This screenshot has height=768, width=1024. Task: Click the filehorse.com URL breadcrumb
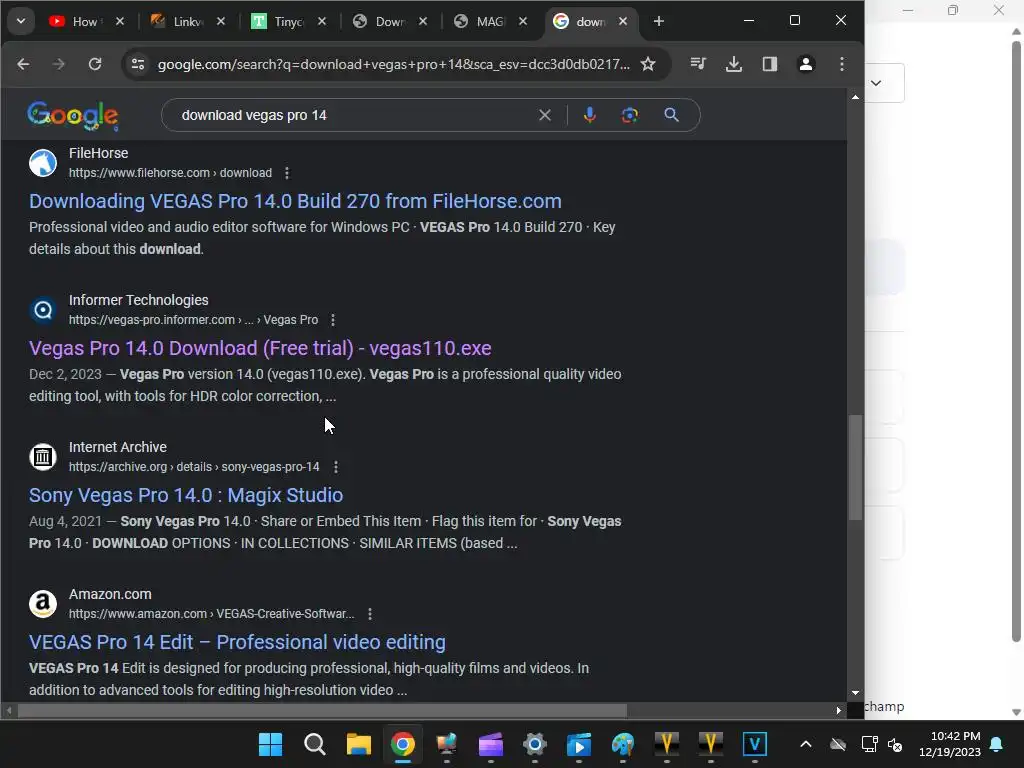[170, 173]
